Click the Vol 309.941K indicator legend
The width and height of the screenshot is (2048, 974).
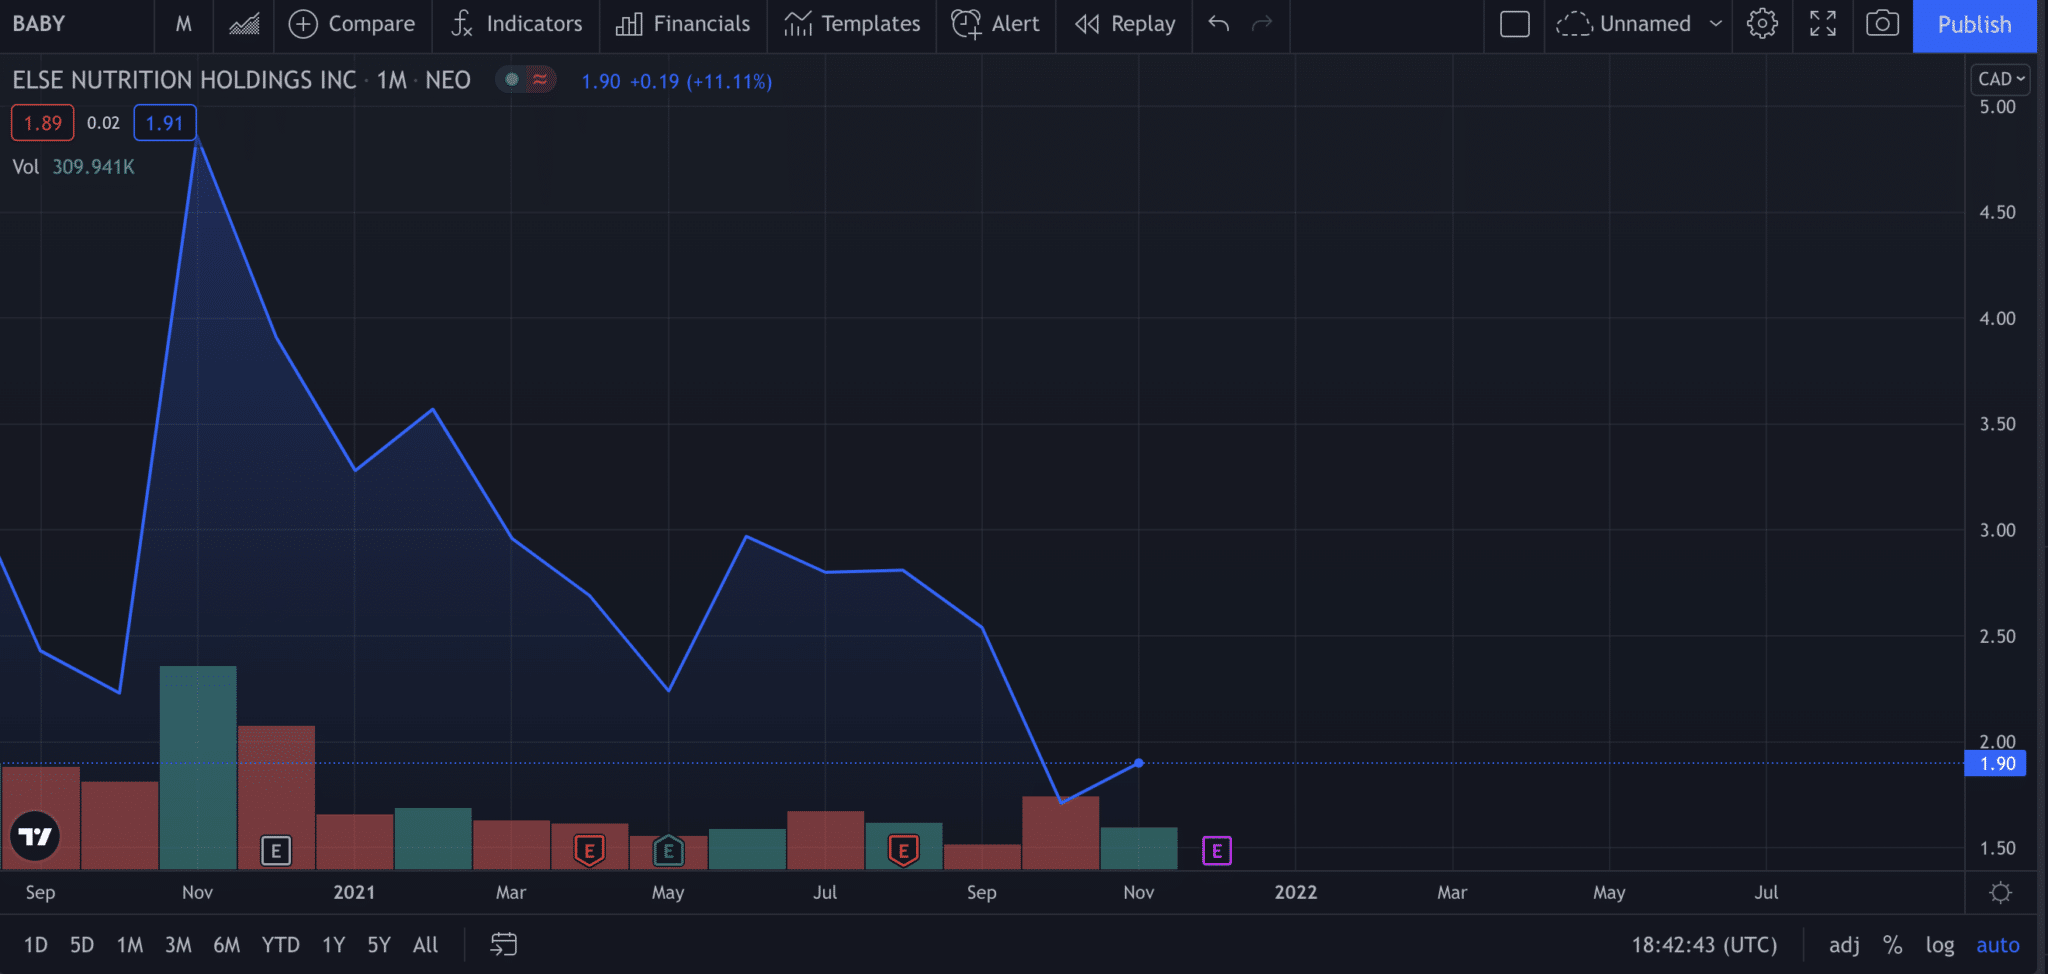(x=73, y=167)
